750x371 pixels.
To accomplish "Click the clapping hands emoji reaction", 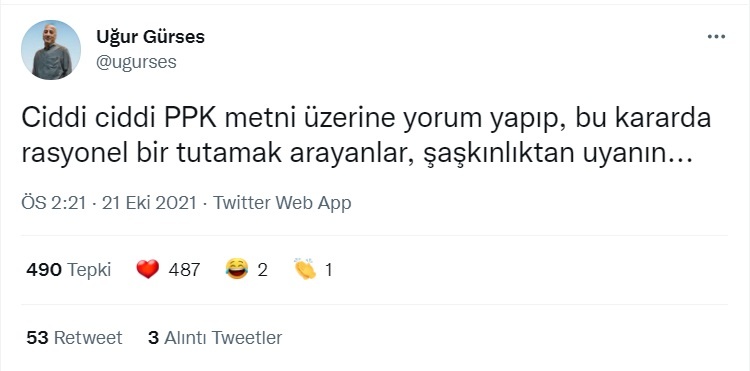I will (305, 269).
